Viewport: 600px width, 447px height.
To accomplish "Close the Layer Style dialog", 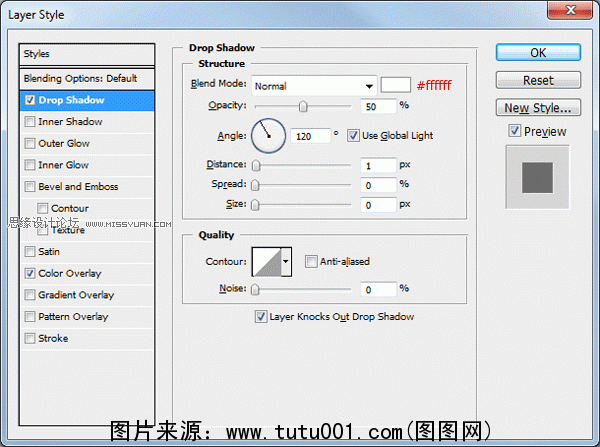I will [570, 10].
